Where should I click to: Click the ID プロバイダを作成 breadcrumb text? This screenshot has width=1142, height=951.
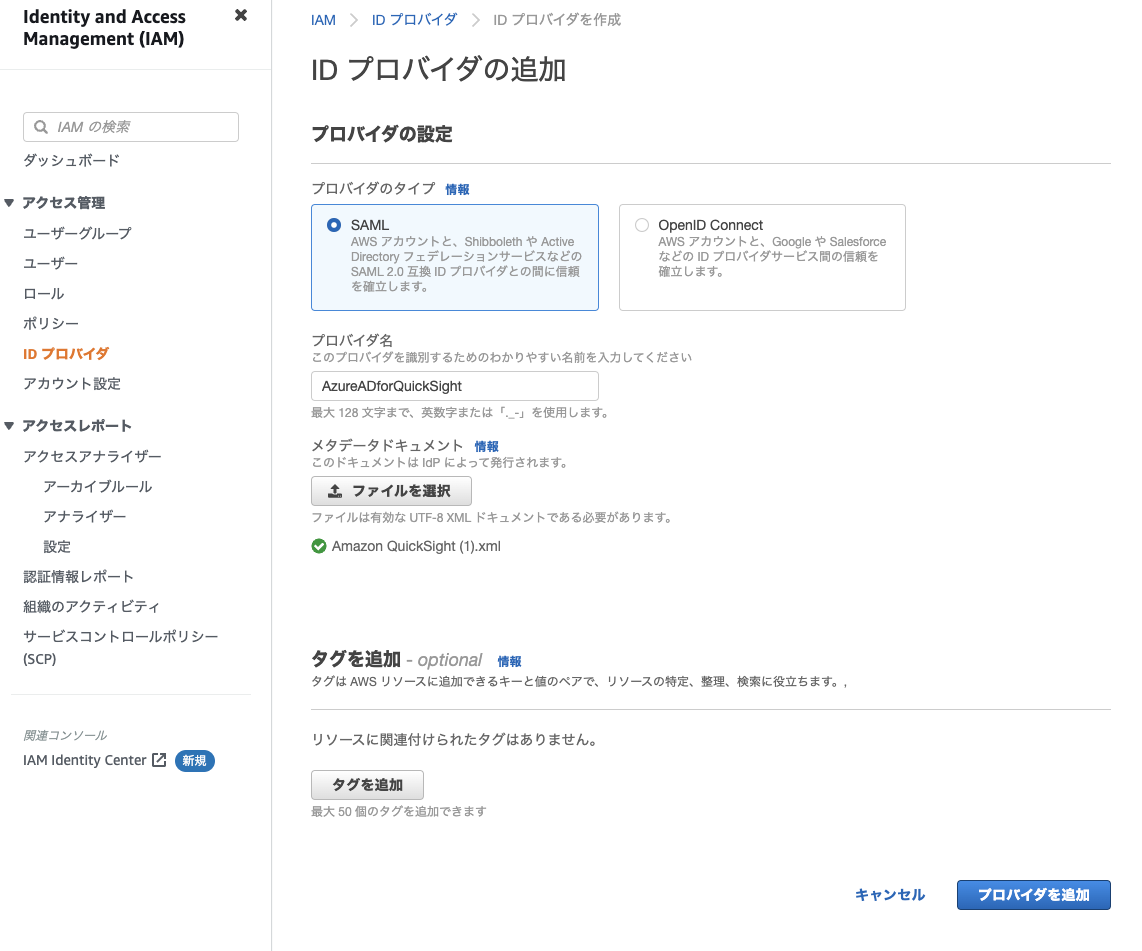[x=557, y=20]
